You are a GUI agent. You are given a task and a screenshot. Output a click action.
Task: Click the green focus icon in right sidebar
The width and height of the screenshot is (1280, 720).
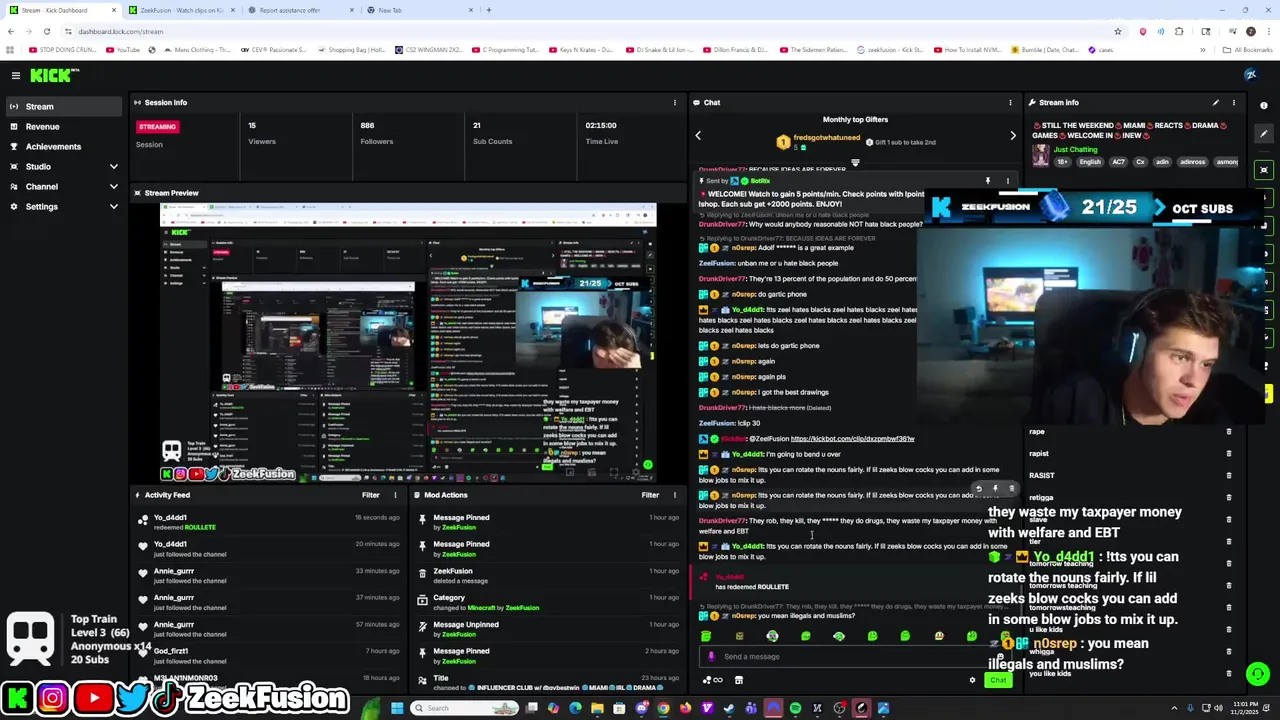(x=1264, y=170)
